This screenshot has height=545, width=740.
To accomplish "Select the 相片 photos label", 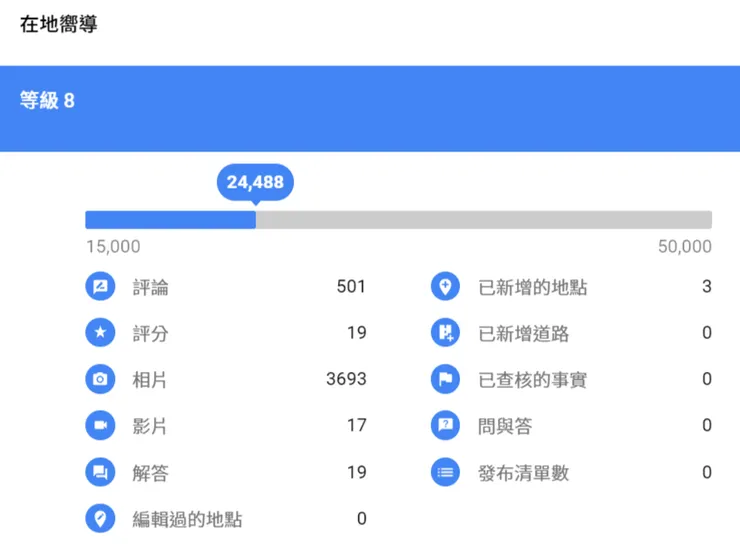I will [x=150, y=380].
